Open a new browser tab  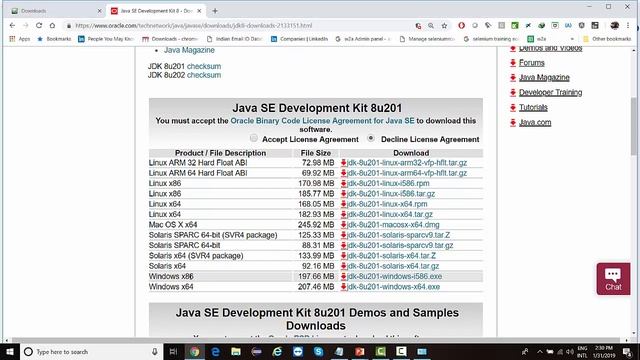215,11
